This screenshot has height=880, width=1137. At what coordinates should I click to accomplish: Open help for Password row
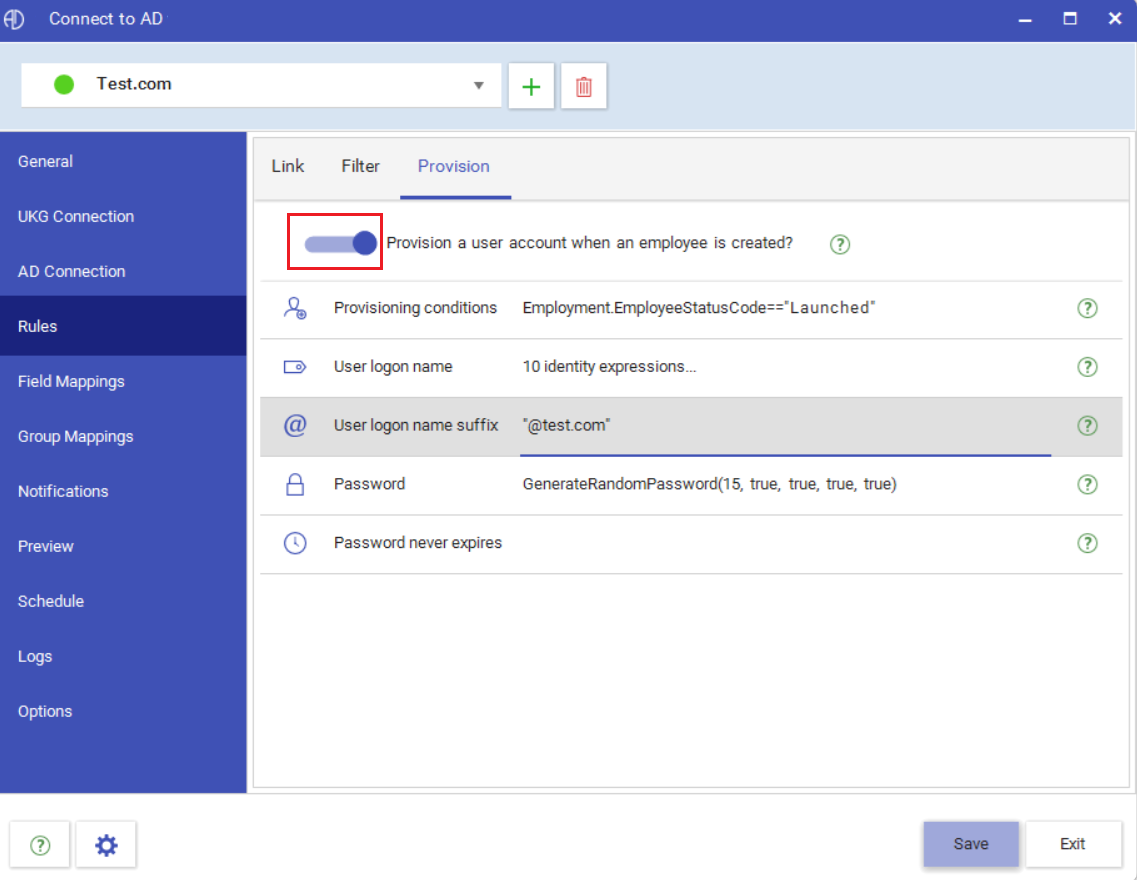(x=1087, y=484)
